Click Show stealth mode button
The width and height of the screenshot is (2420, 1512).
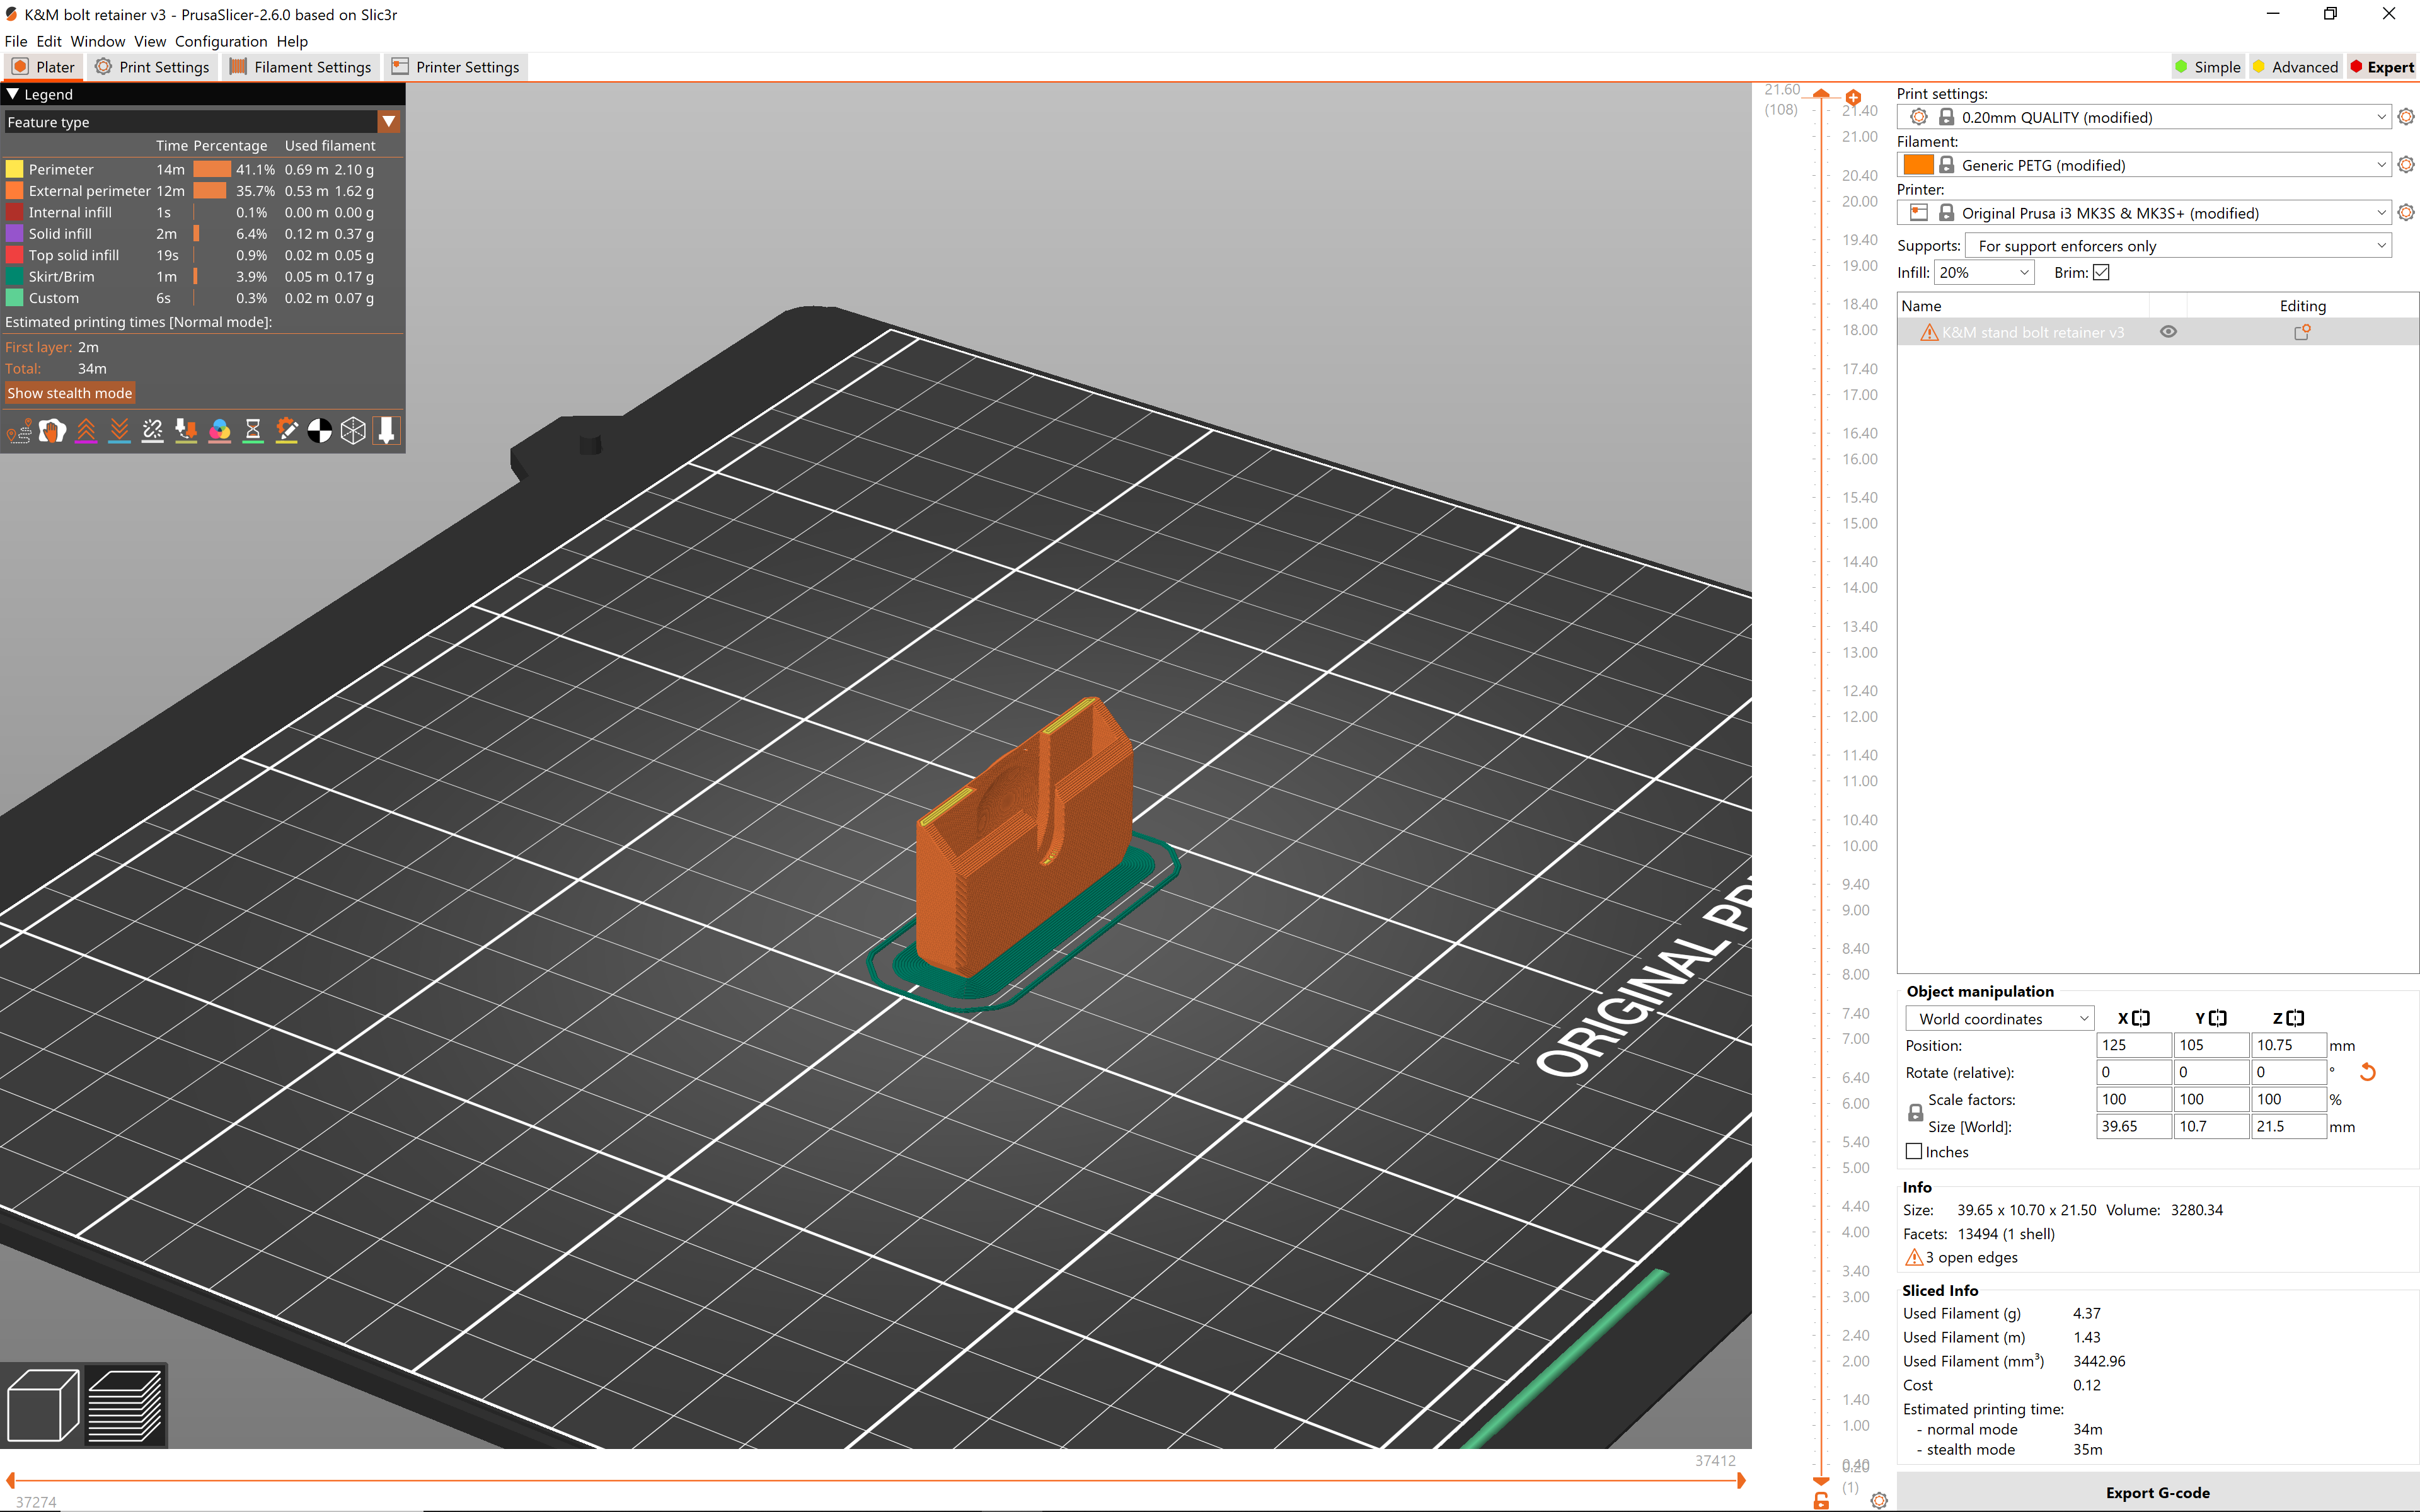click(x=70, y=393)
